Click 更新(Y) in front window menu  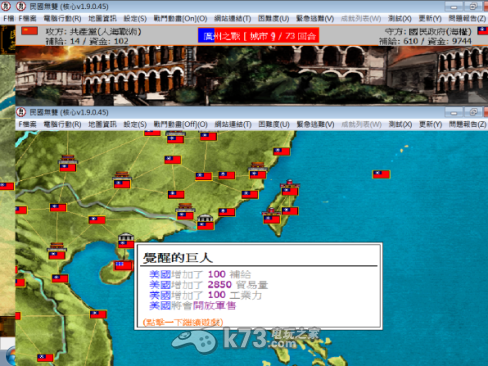(x=430, y=124)
